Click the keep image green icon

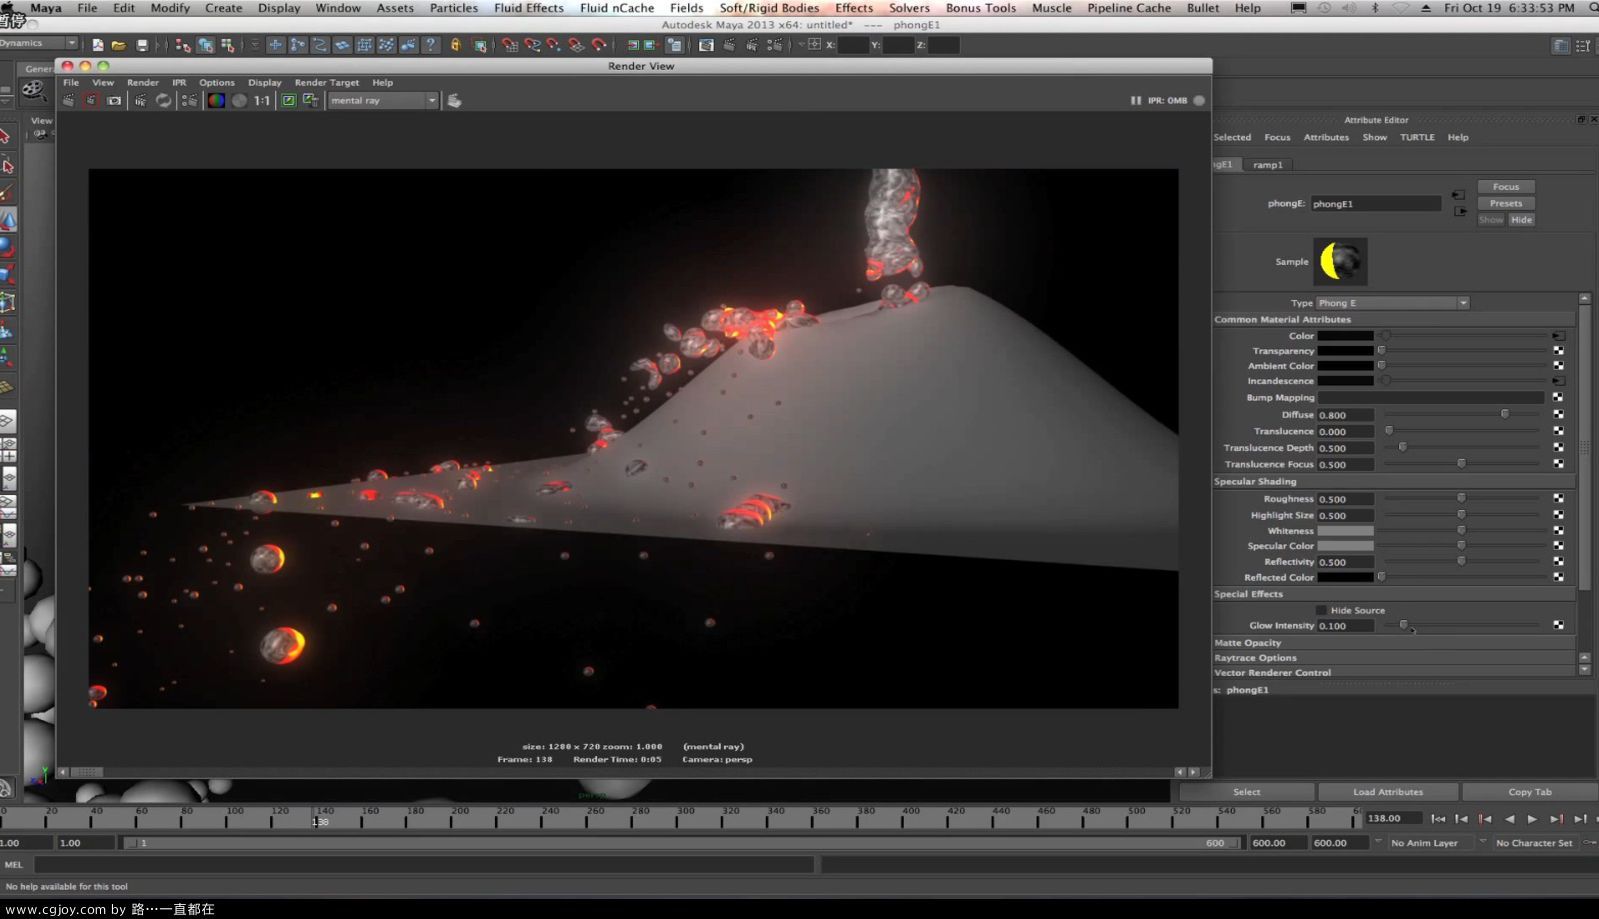tap(288, 100)
